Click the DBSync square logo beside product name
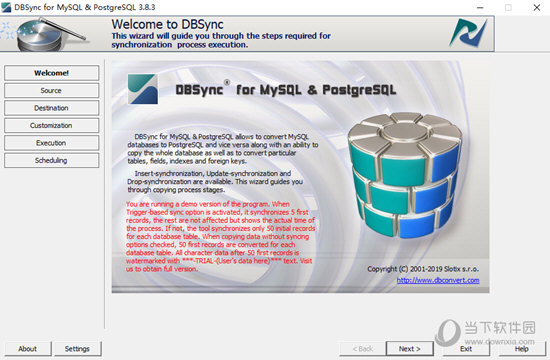This screenshot has width=550, height=360. coord(143,89)
